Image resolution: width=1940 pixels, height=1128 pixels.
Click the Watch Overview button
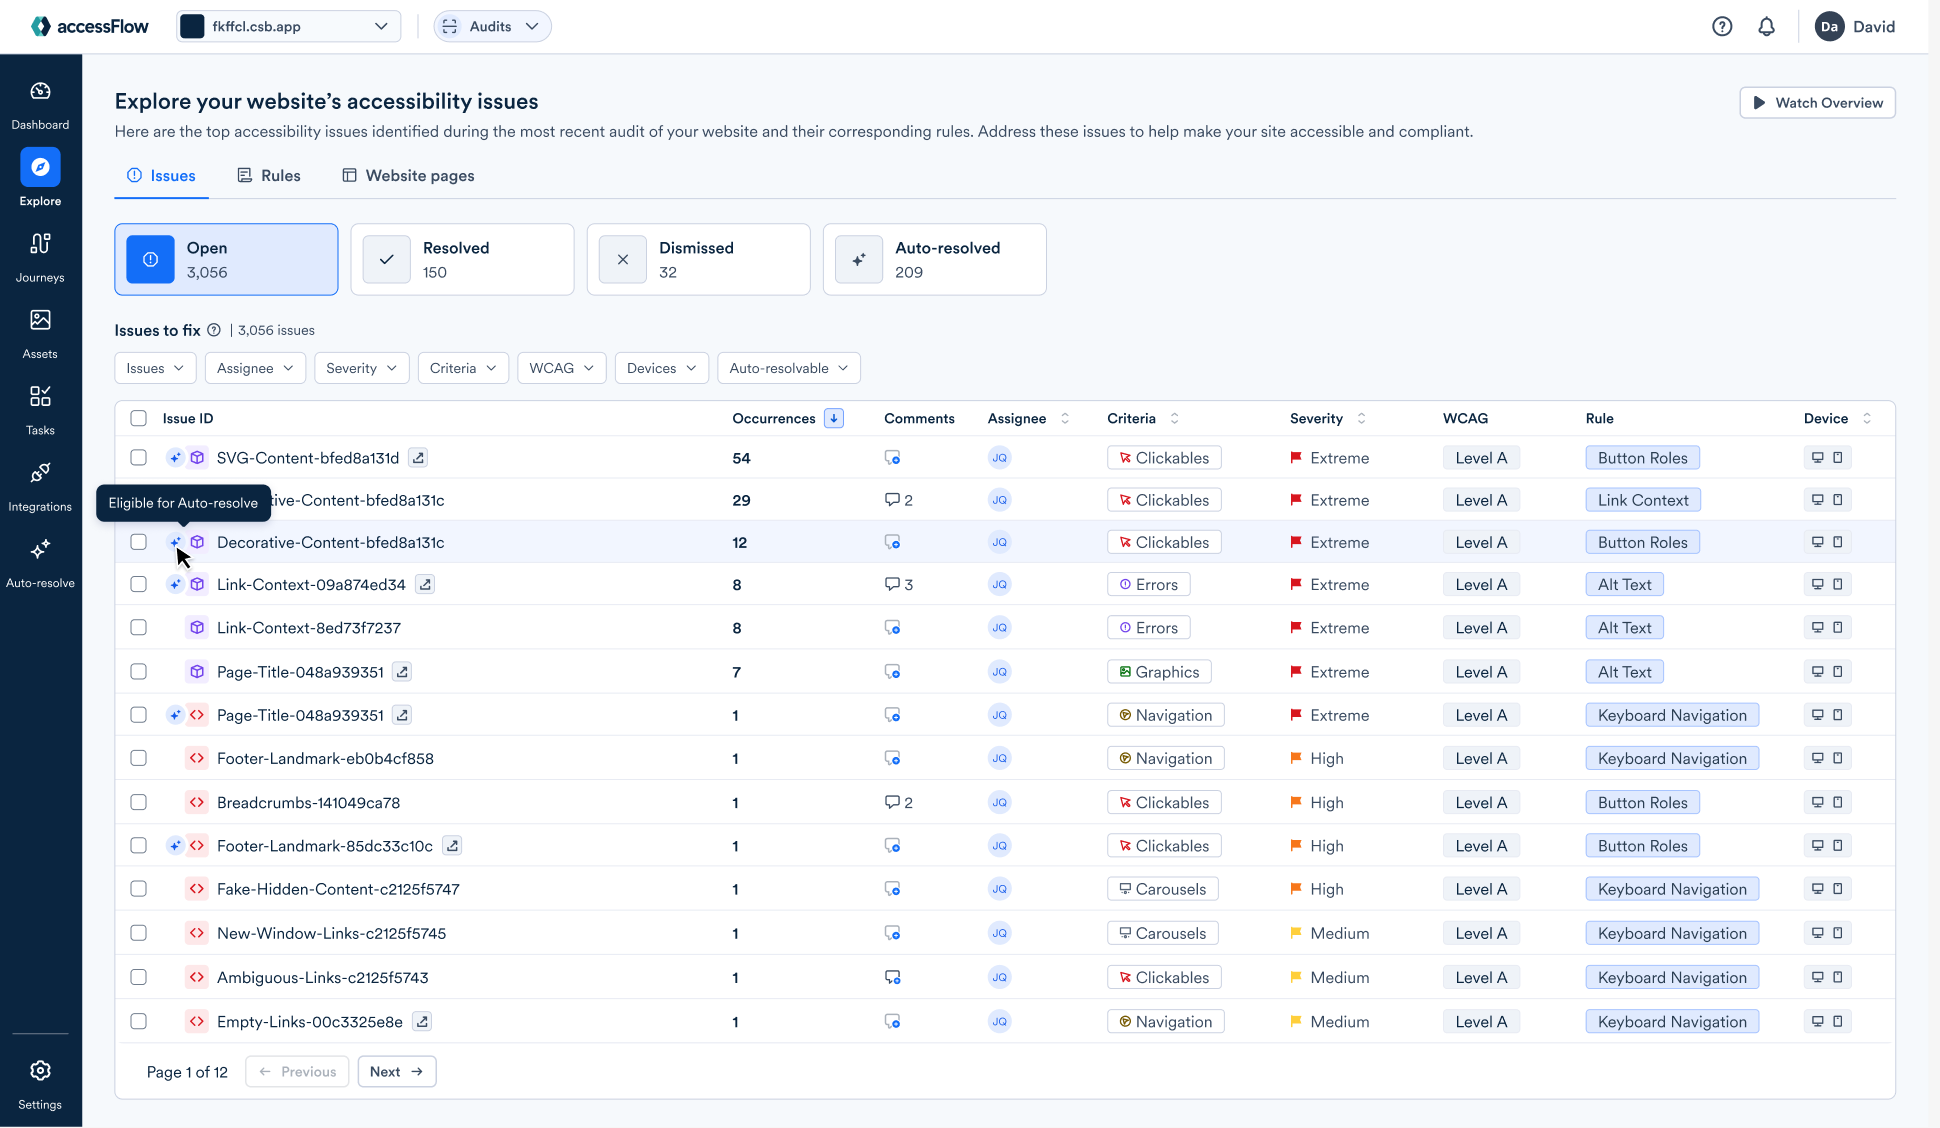[1817, 102]
